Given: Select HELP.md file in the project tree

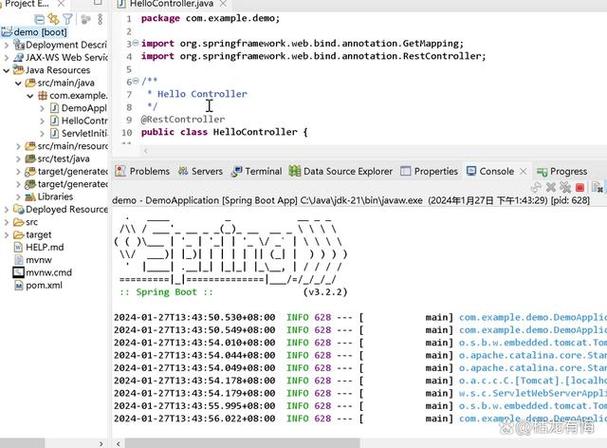Looking at the screenshot, I should tap(45, 247).
